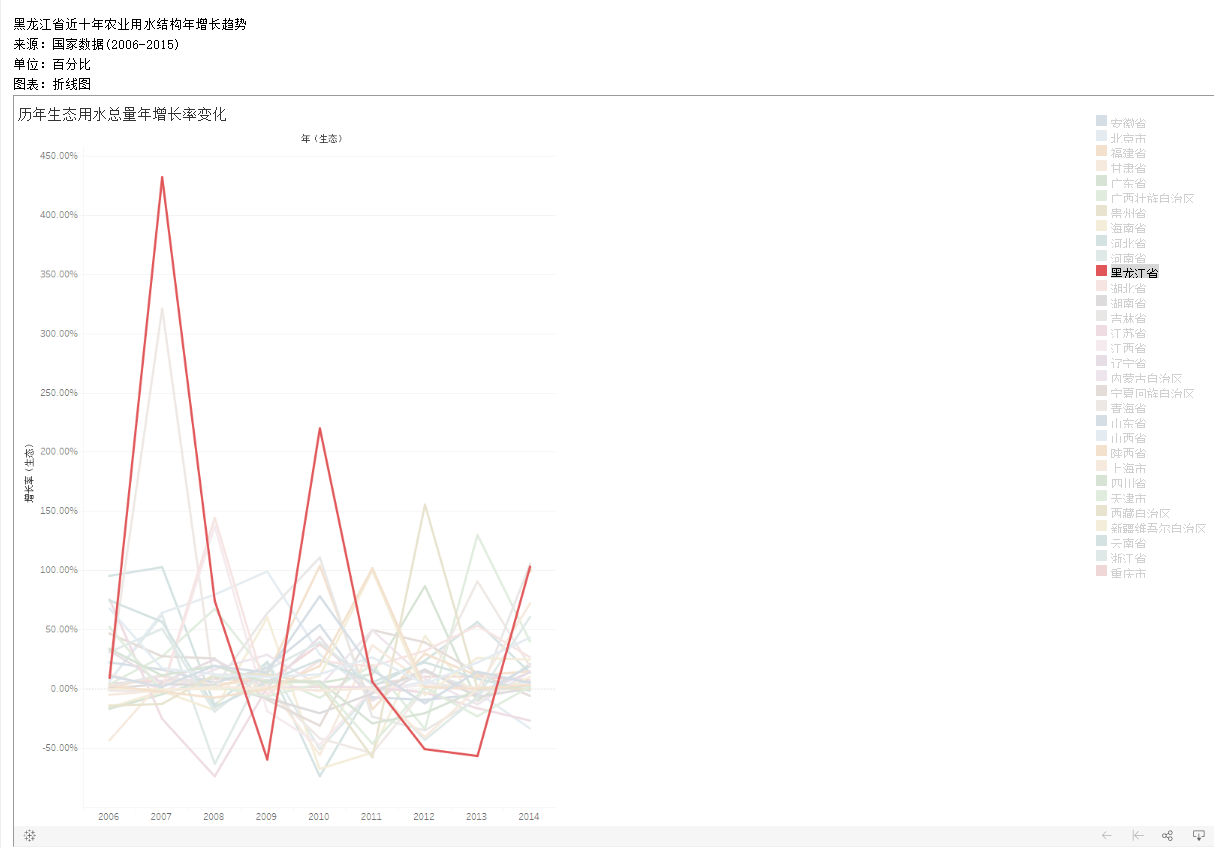Select 内蒙古自治区 legend item
The image size is (1214, 848).
pyautogui.click(x=1139, y=377)
